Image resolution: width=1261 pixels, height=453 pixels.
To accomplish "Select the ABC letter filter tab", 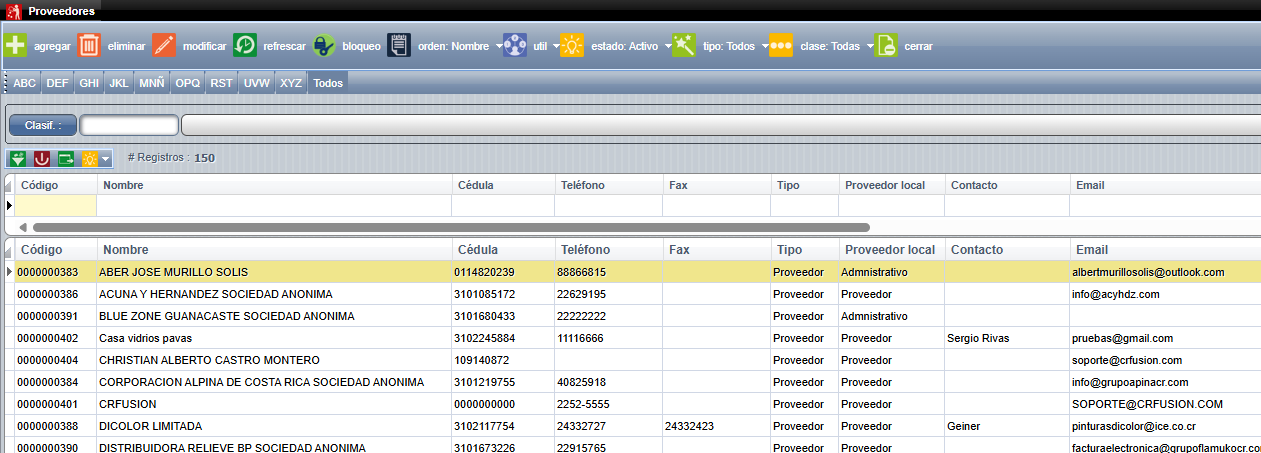I will [x=25, y=83].
